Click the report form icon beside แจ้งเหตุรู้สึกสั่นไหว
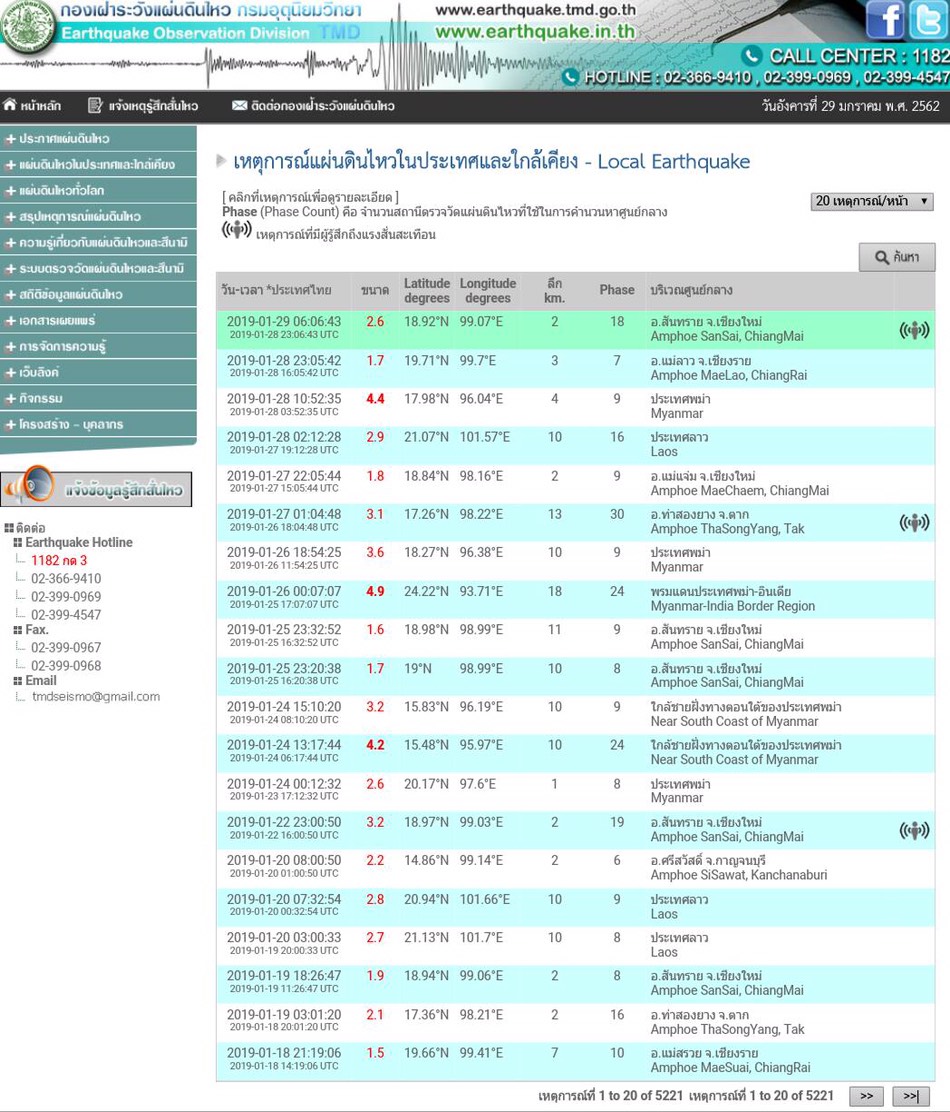The width and height of the screenshot is (950, 1112). (x=95, y=106)
